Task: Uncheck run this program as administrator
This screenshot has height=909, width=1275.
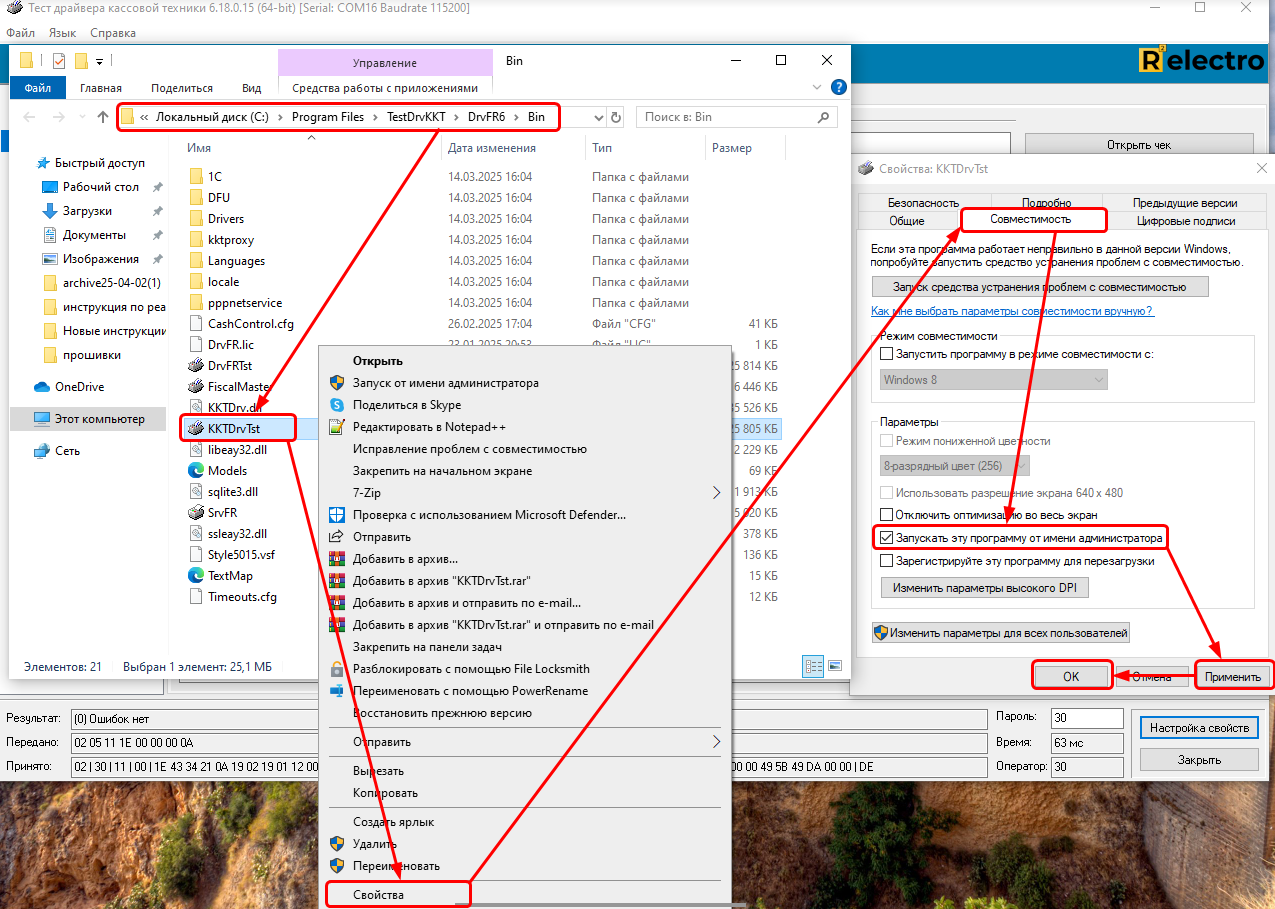Action: (x=886, y=538)
